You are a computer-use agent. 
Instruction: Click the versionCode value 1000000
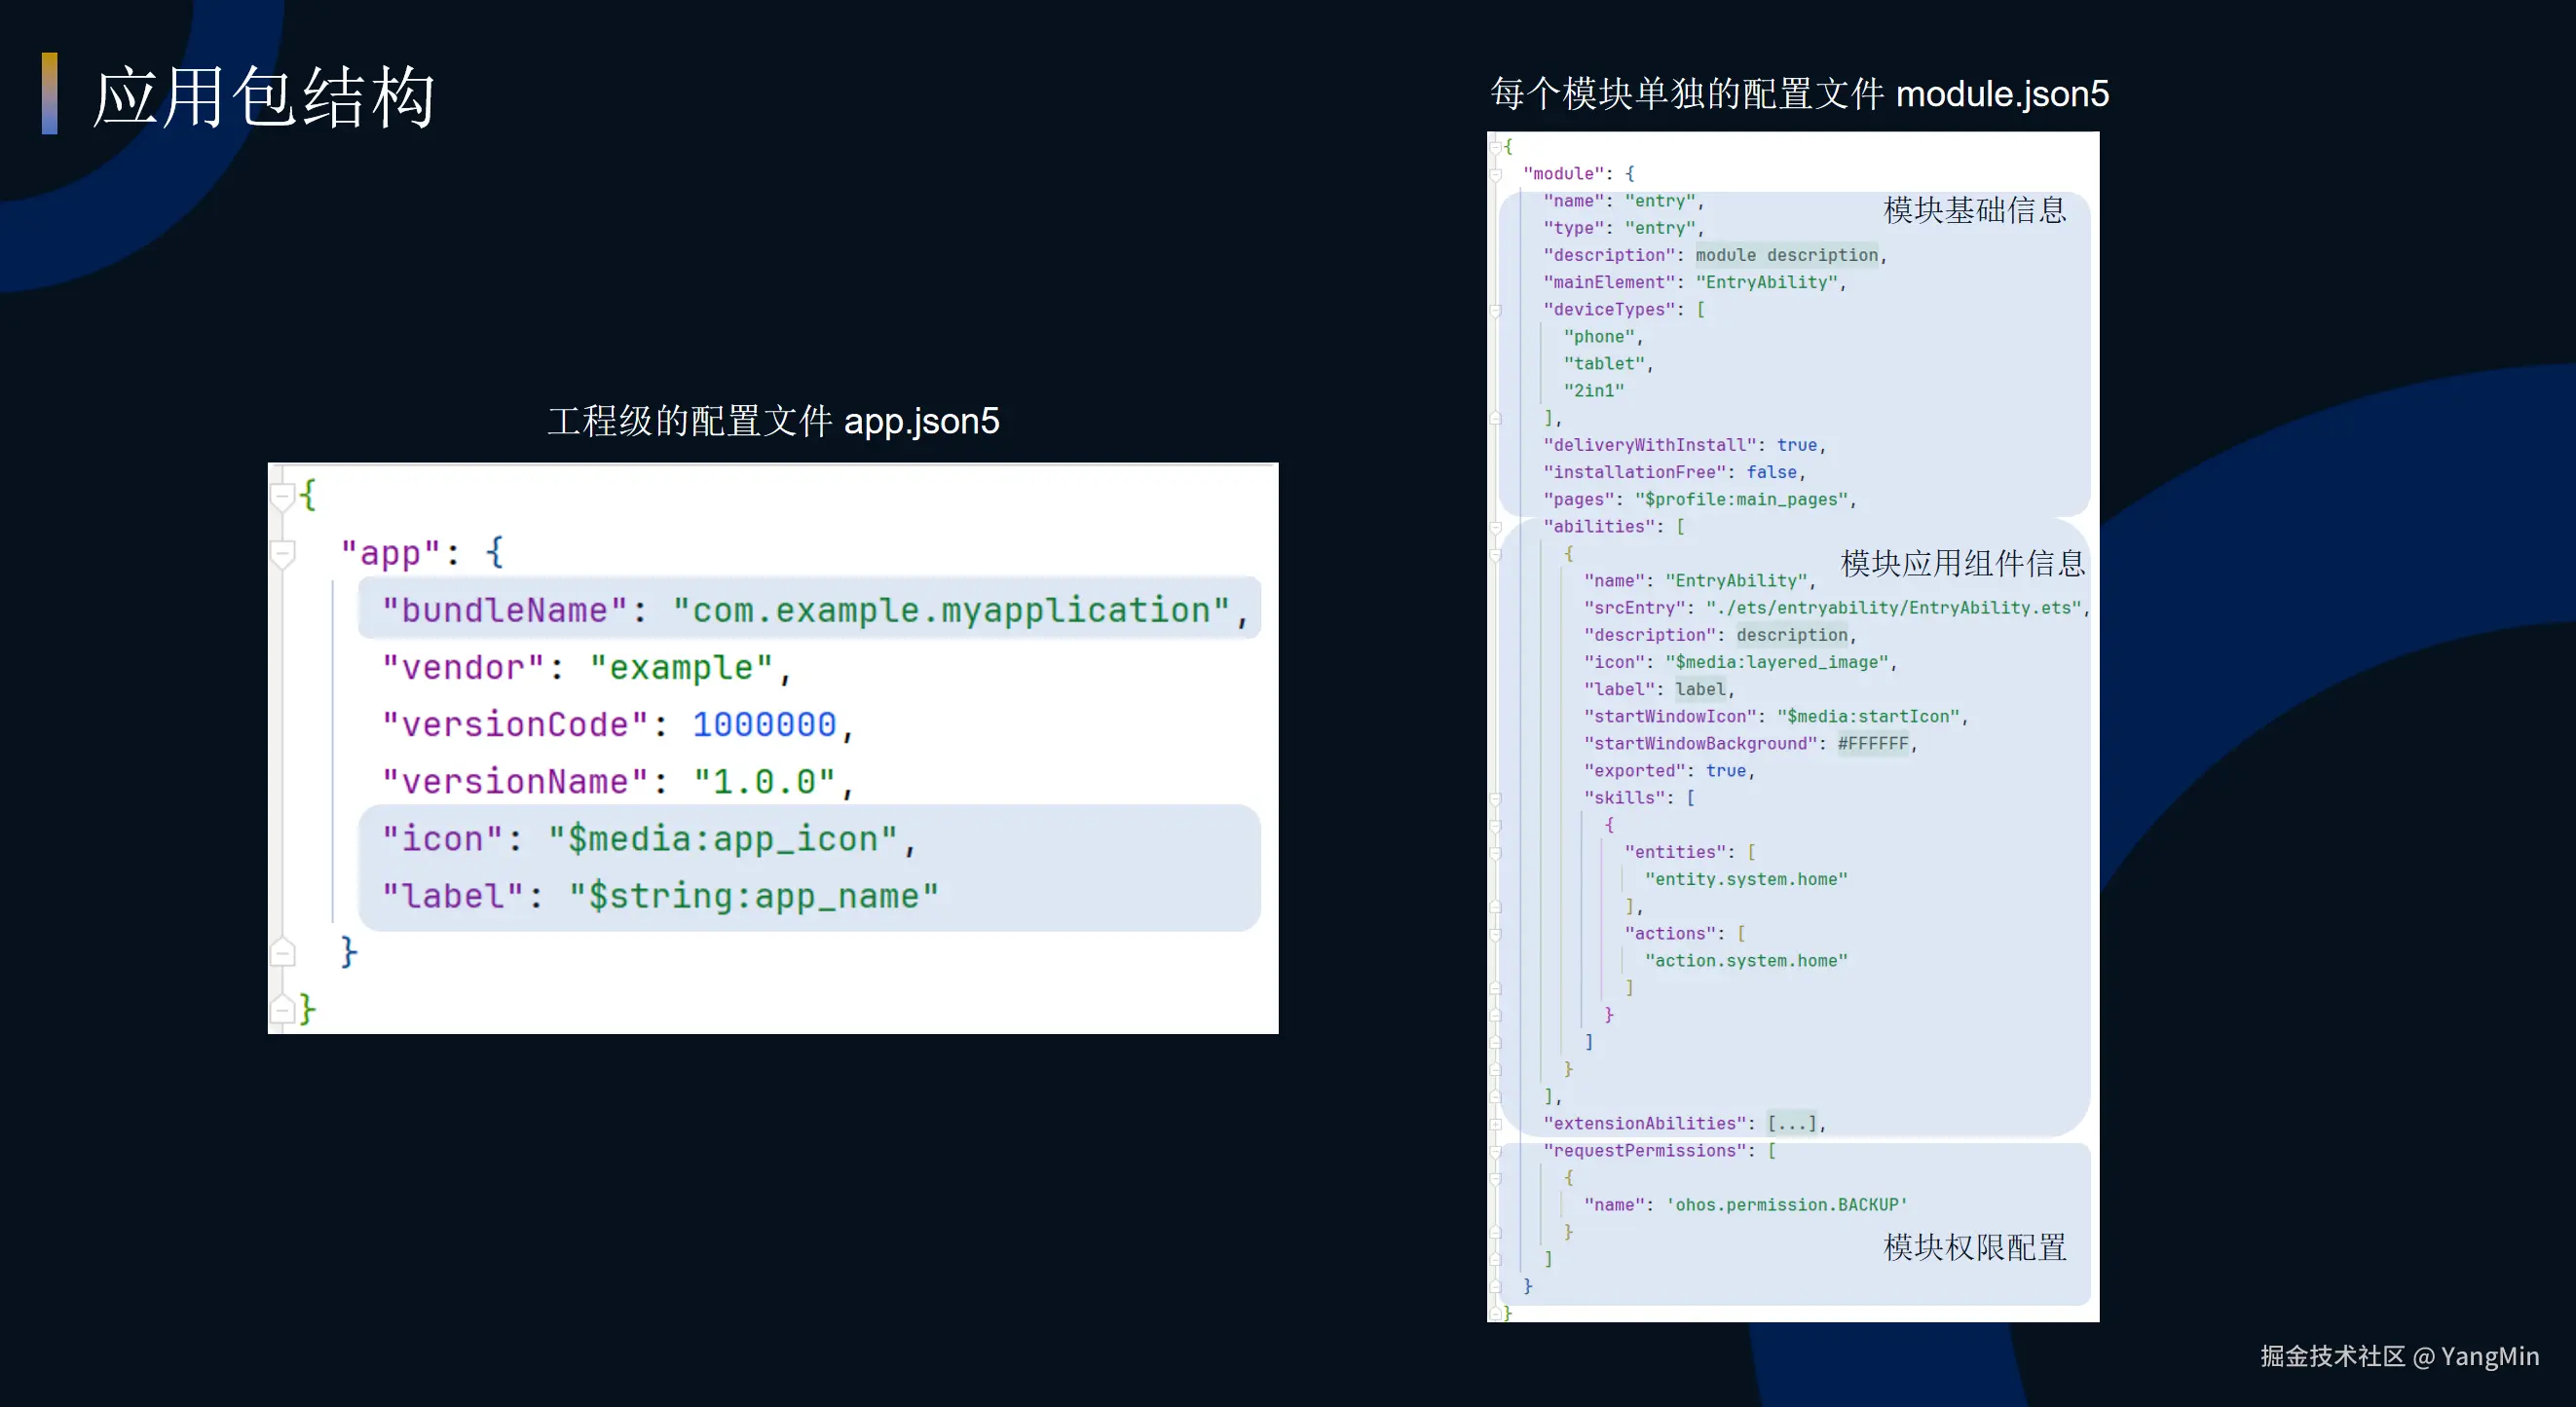pyautogui.click(x=764, y=724)
